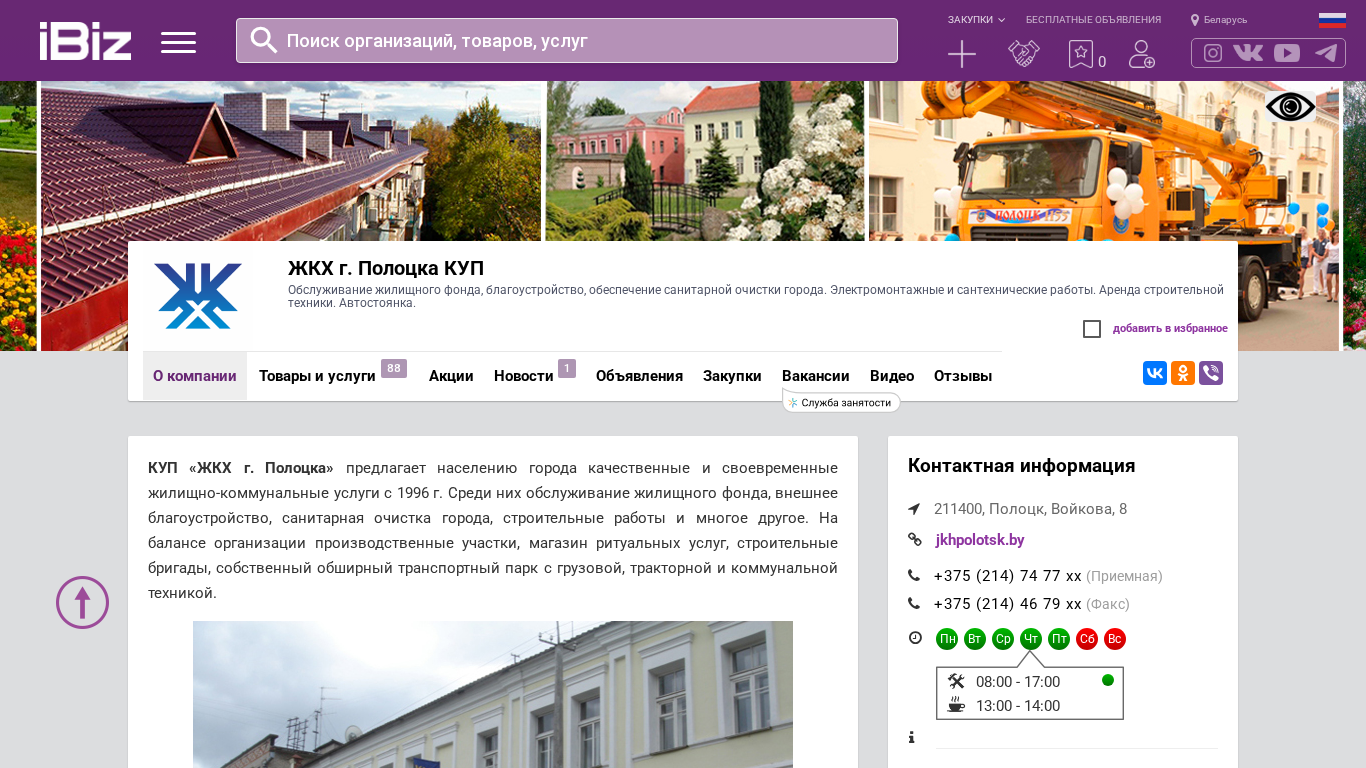Switch to the Видео tab

point(892,376)
